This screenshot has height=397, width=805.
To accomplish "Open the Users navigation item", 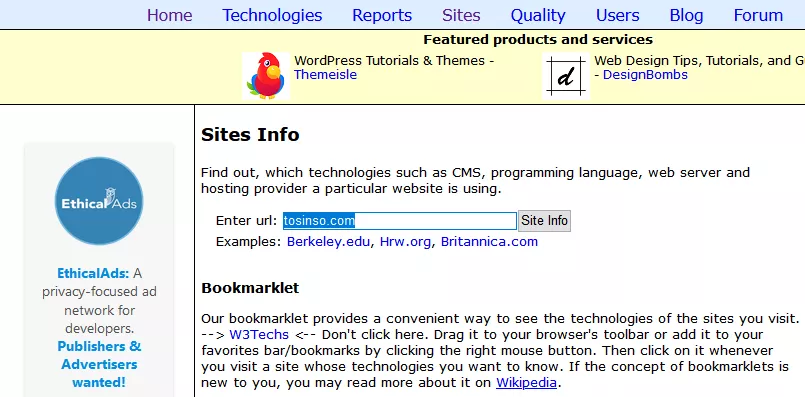I will coord(618,15).
